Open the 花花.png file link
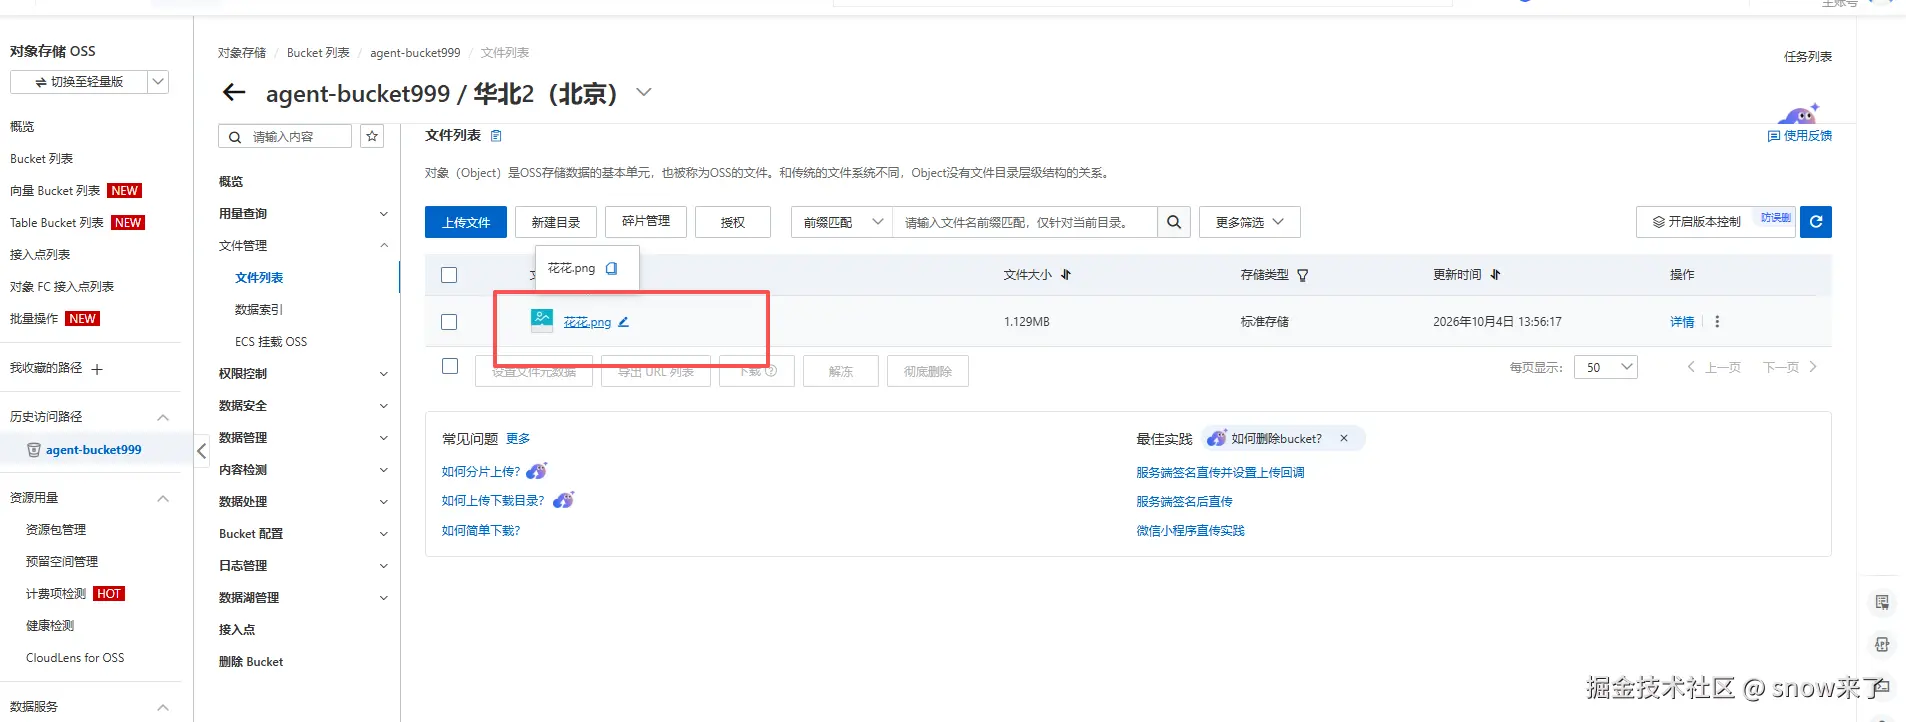The height and width of the screenshot is (722, 1906). (x=587, y=322)
